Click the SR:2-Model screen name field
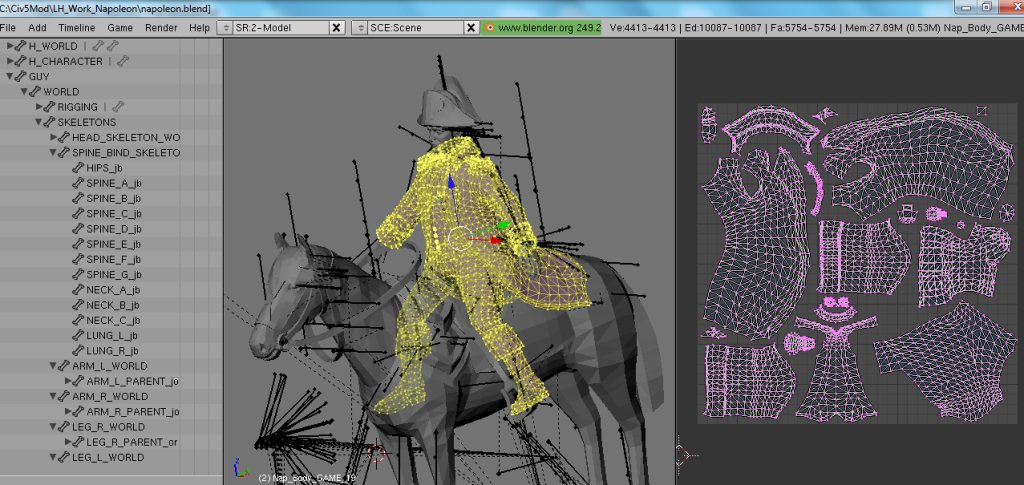Image resolution: width=1024 pixels, height=485 pixels. [281, 27]
